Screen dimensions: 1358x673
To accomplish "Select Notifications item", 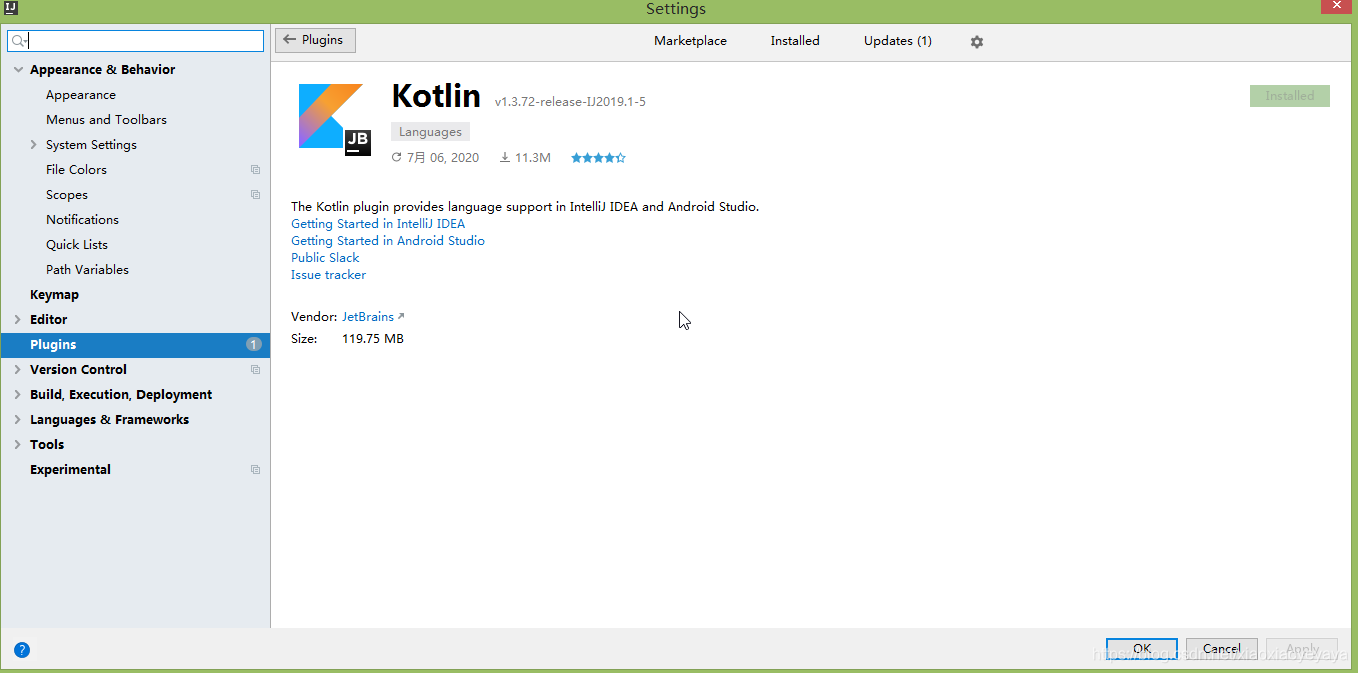I will 82,220.
